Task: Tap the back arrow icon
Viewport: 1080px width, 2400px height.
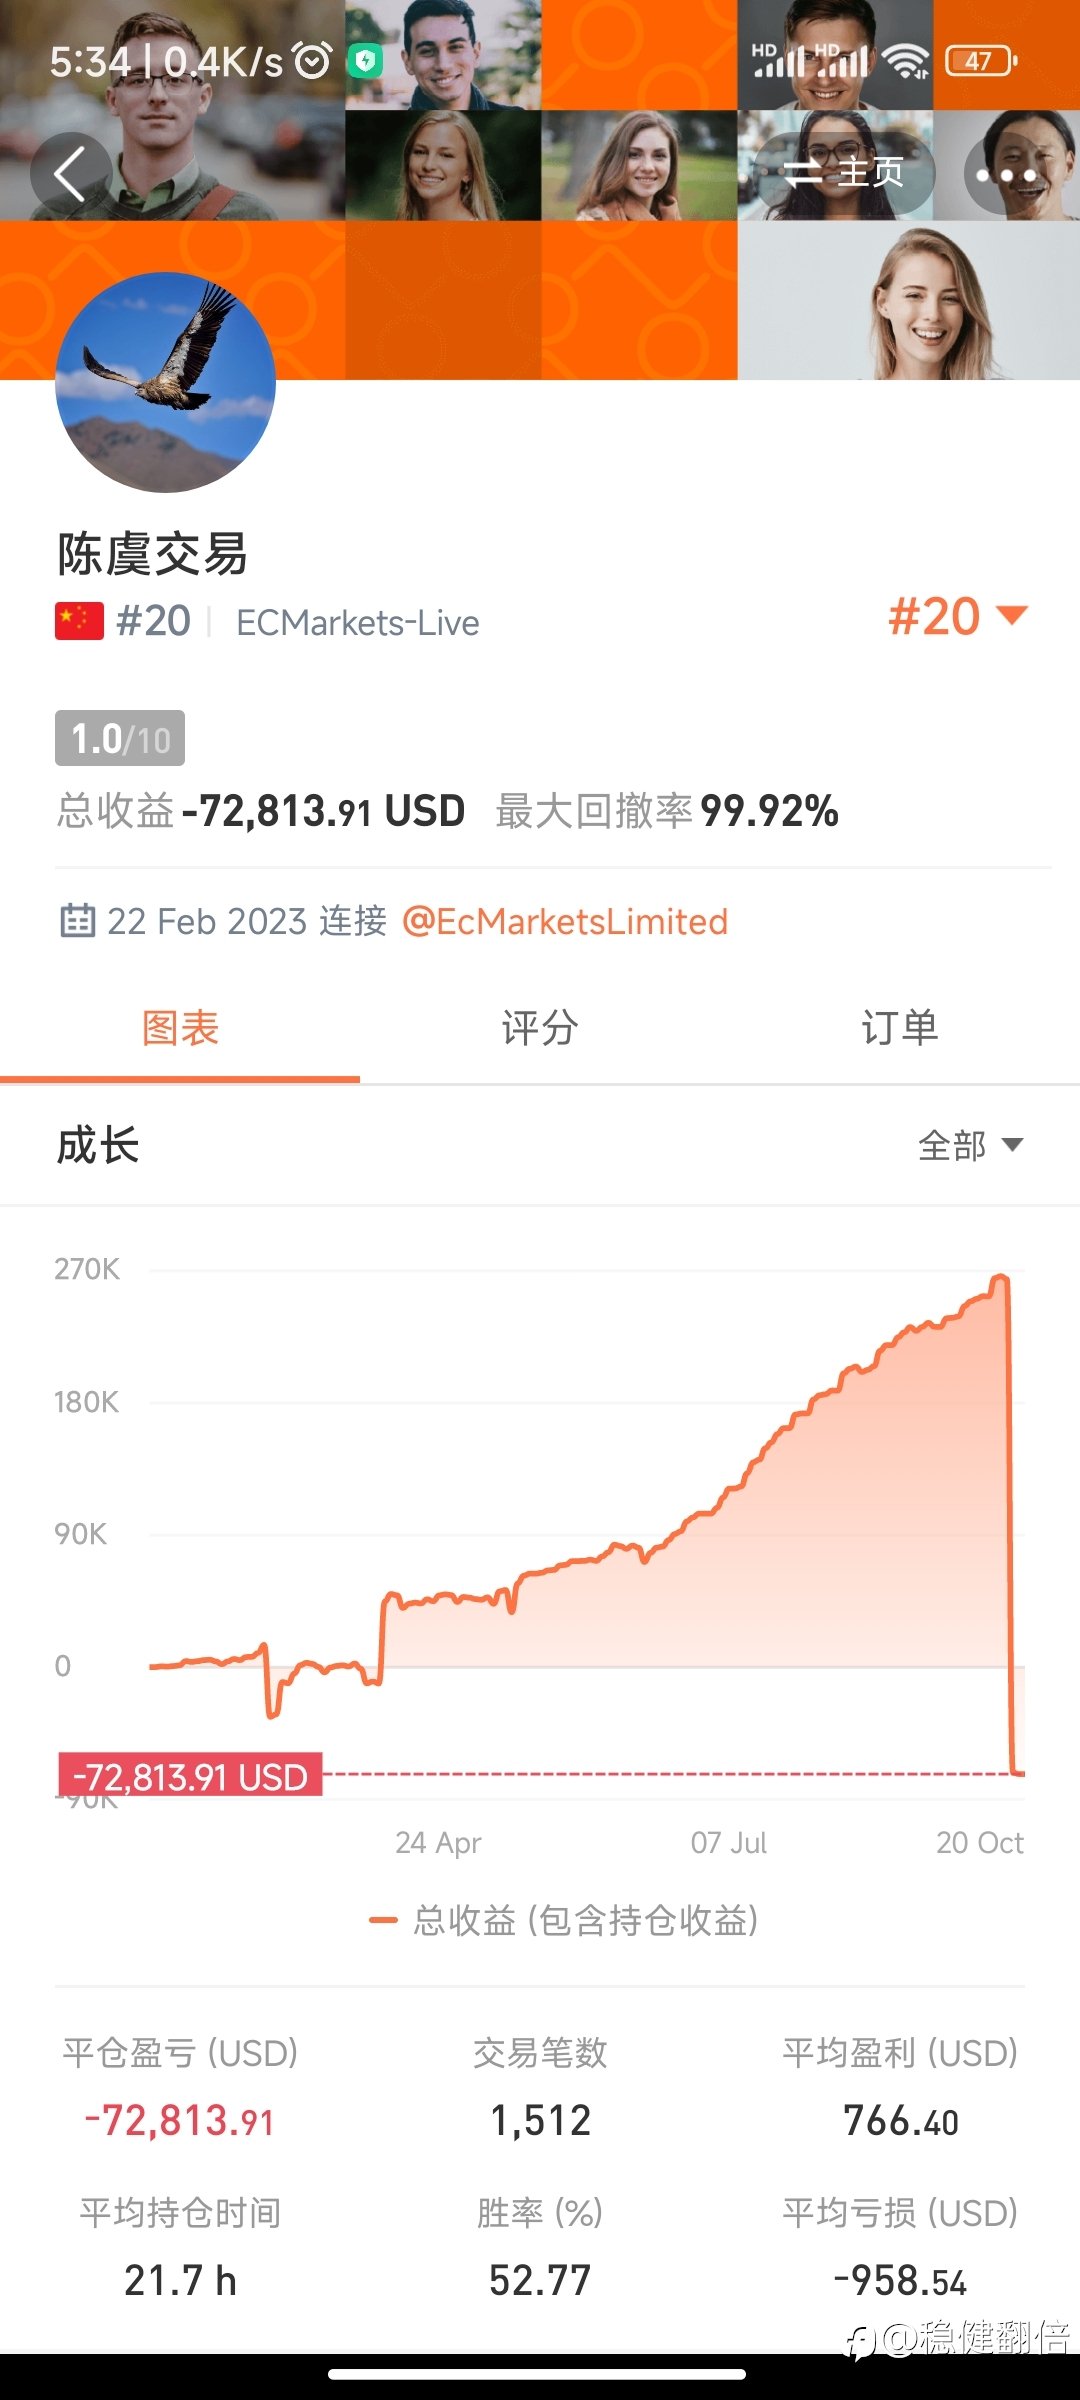Action: coord(70,174)
